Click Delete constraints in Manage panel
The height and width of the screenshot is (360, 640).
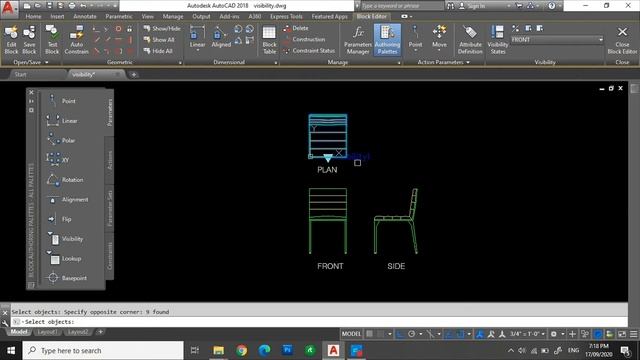tap(296, 28)
